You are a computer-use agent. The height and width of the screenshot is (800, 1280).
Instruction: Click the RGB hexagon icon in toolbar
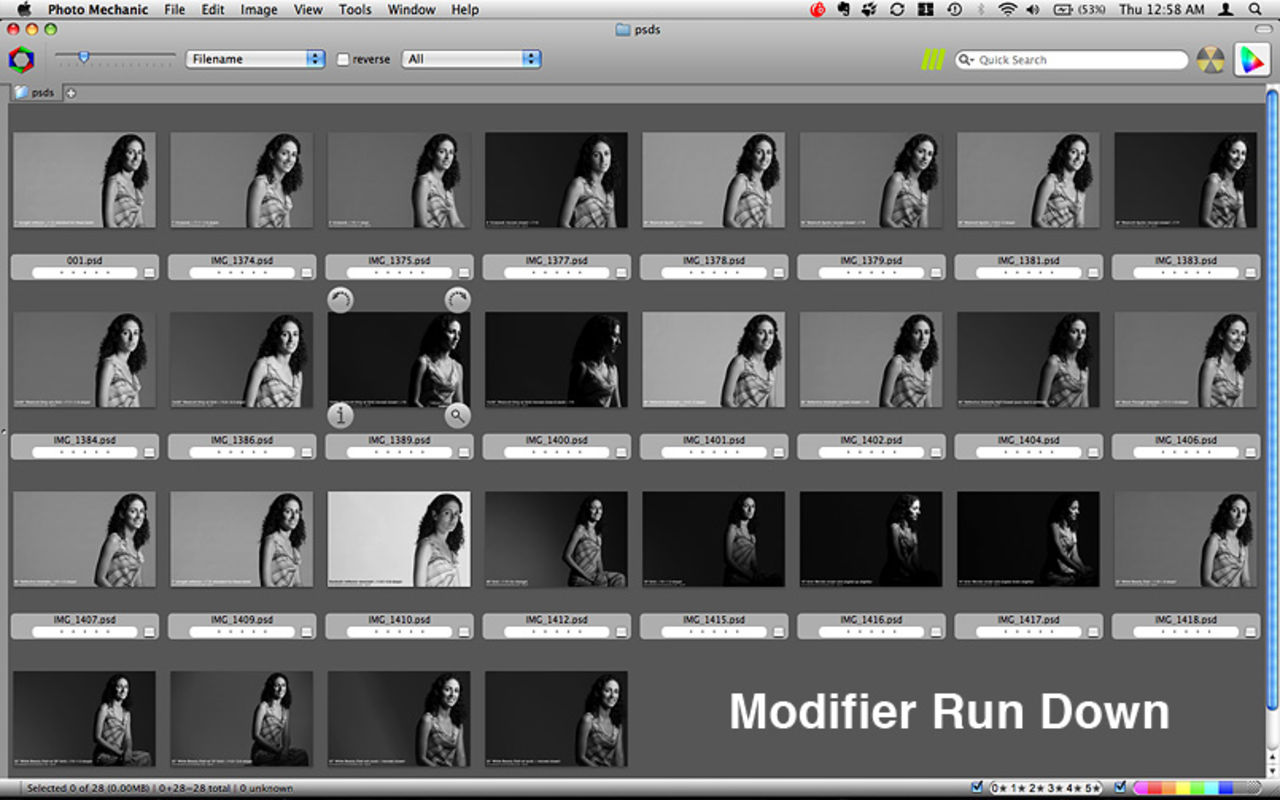21,60
